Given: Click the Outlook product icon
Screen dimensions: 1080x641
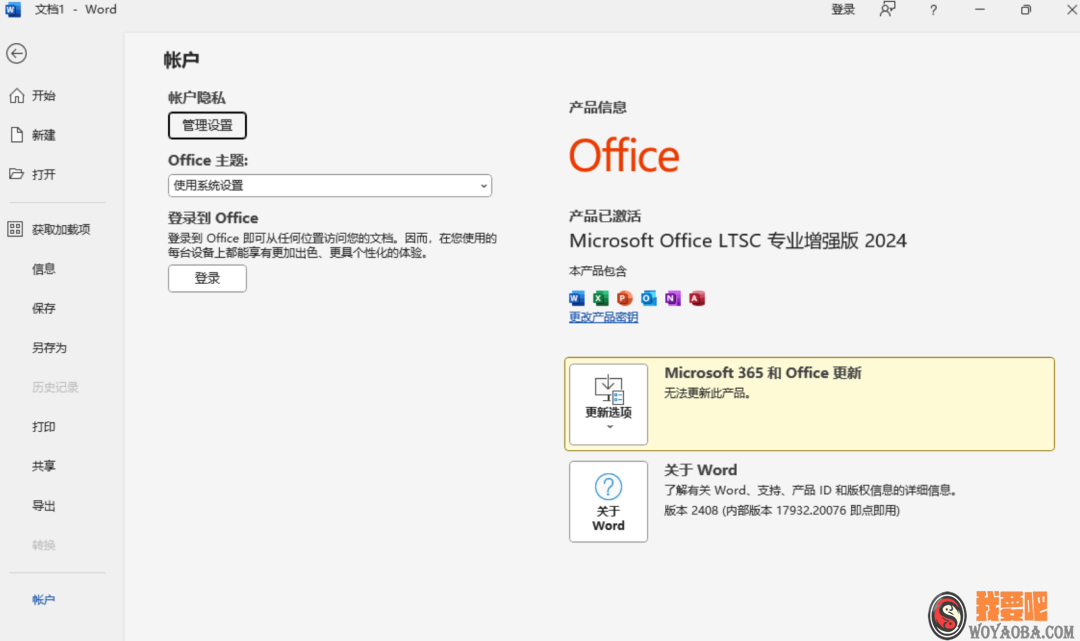Looking at the screenshot, I should [648, 298].
